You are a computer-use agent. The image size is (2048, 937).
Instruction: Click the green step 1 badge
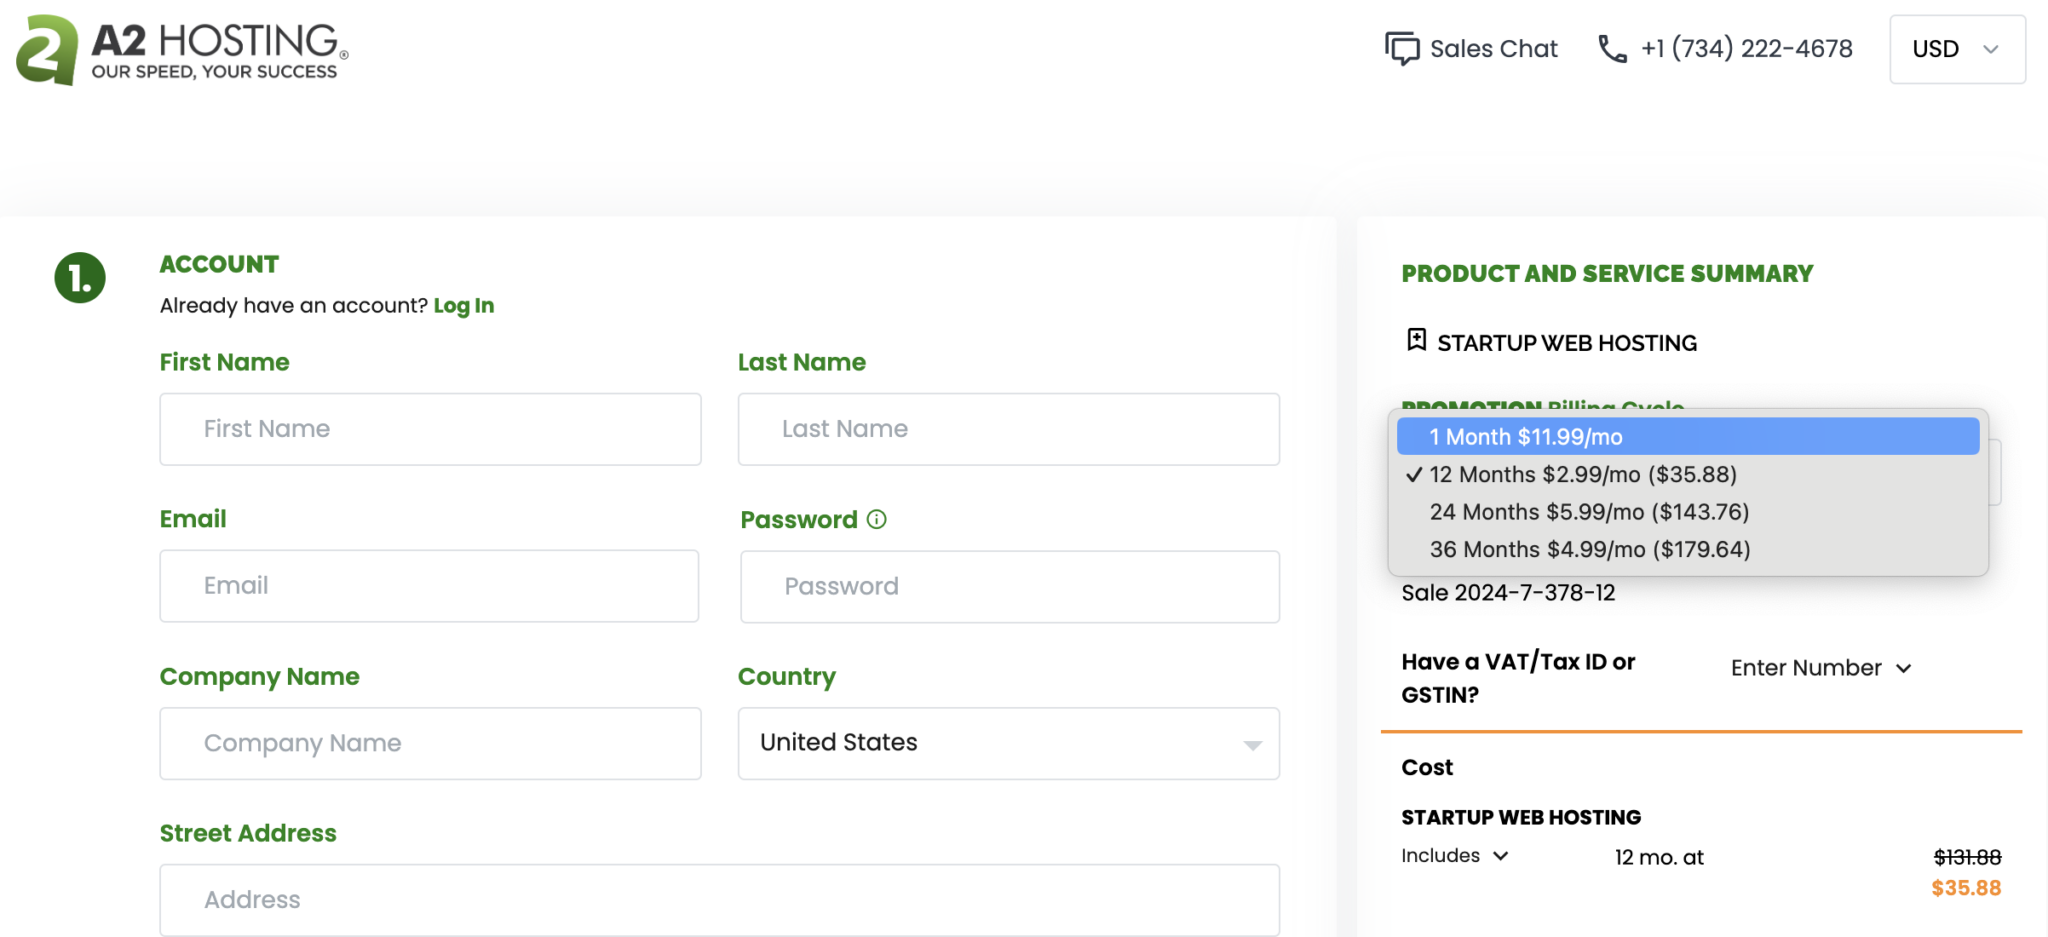point(79,278)
